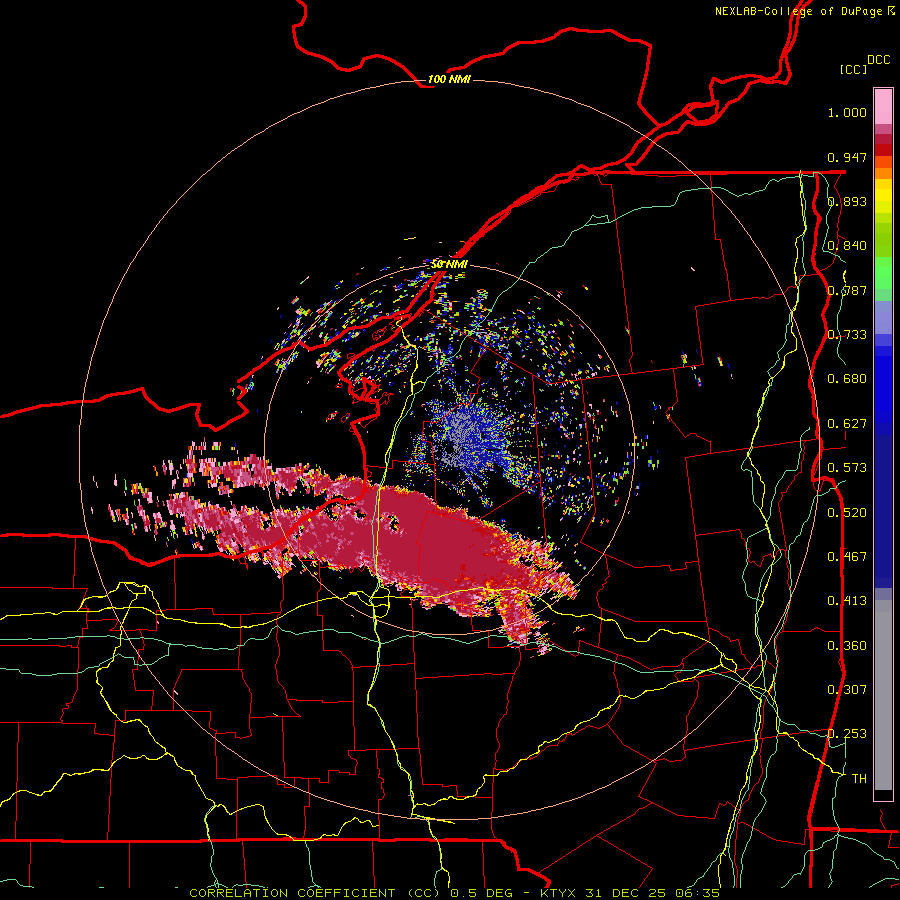The height and width of the screenshot is (900, 900).
Task: Click the 0.253 scale value
Action: coord(847,734)
